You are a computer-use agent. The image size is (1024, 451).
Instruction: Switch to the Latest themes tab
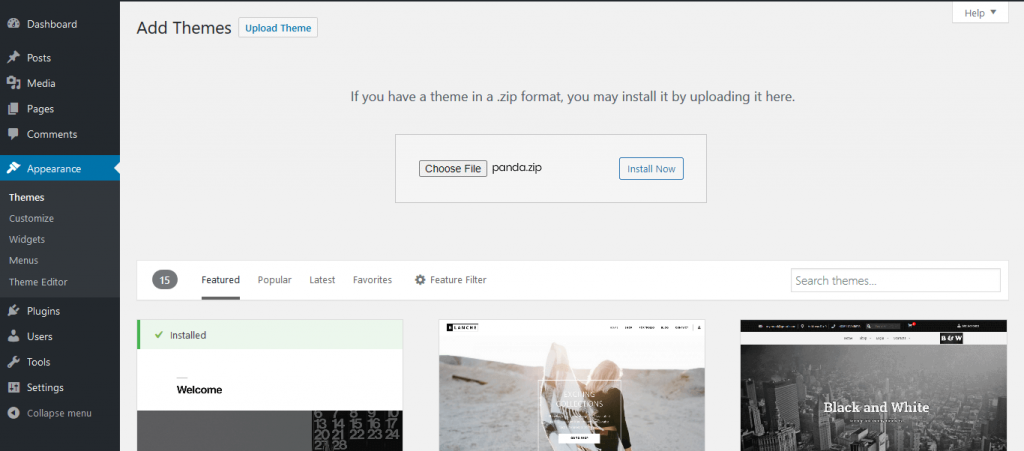coord(322,280)
